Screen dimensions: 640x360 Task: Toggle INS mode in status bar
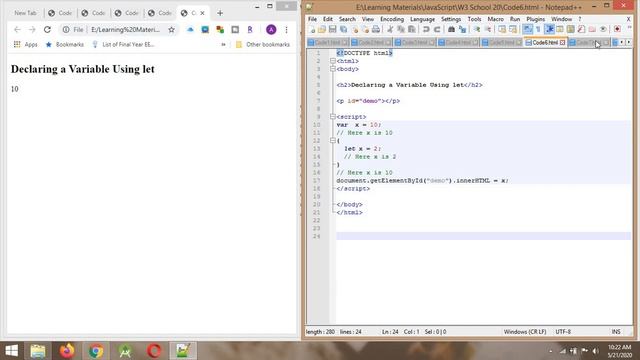tap(616, 332)
